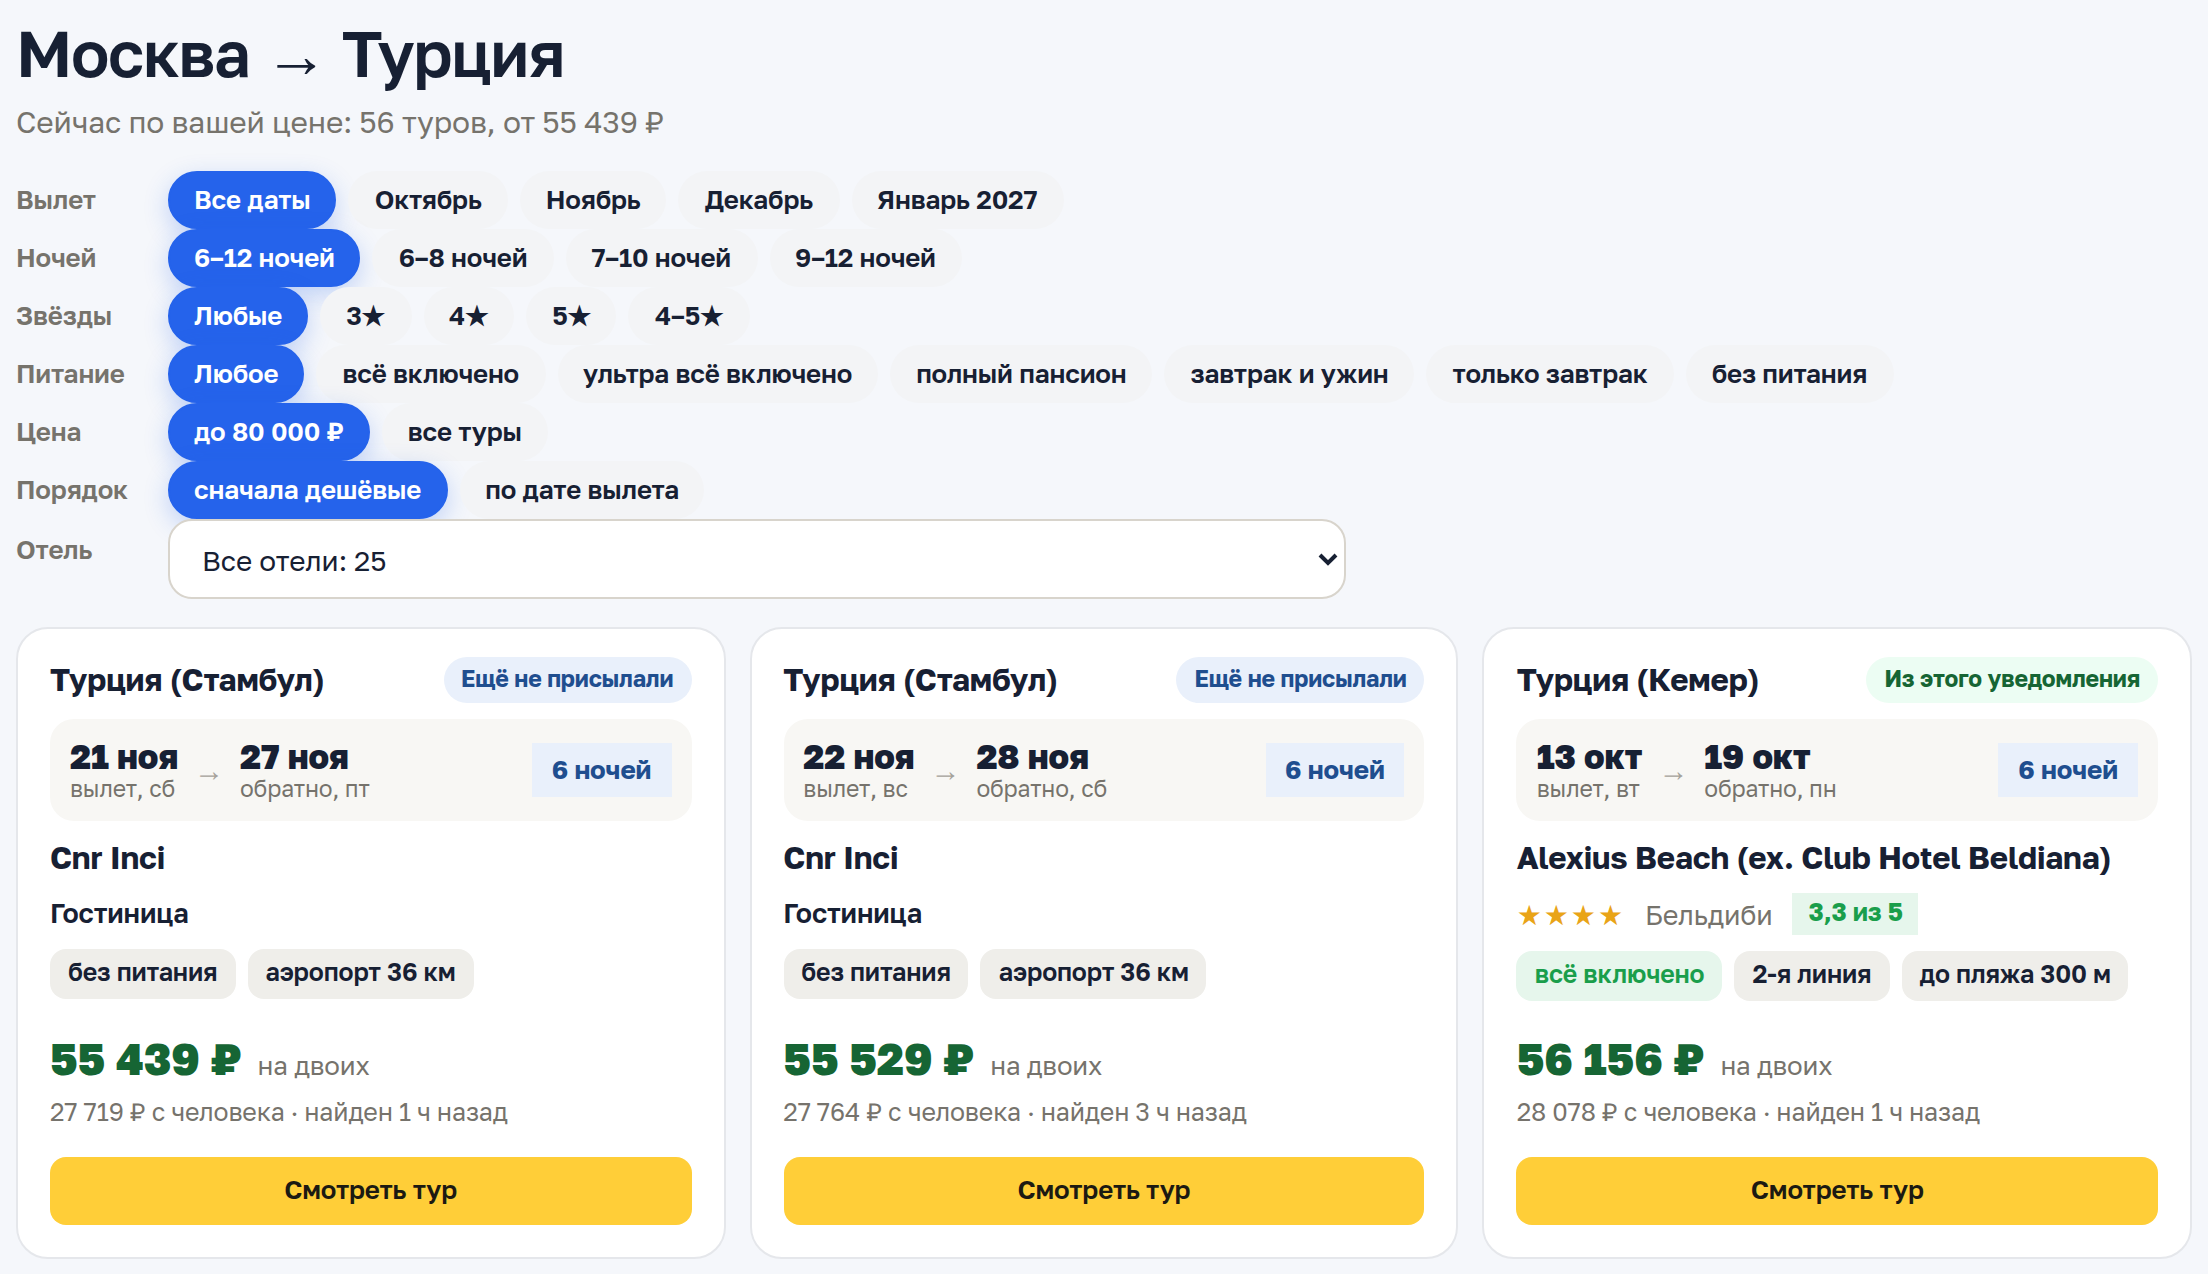
Task: Choose 6–8 ночей duration
Action: pos(463,258)
